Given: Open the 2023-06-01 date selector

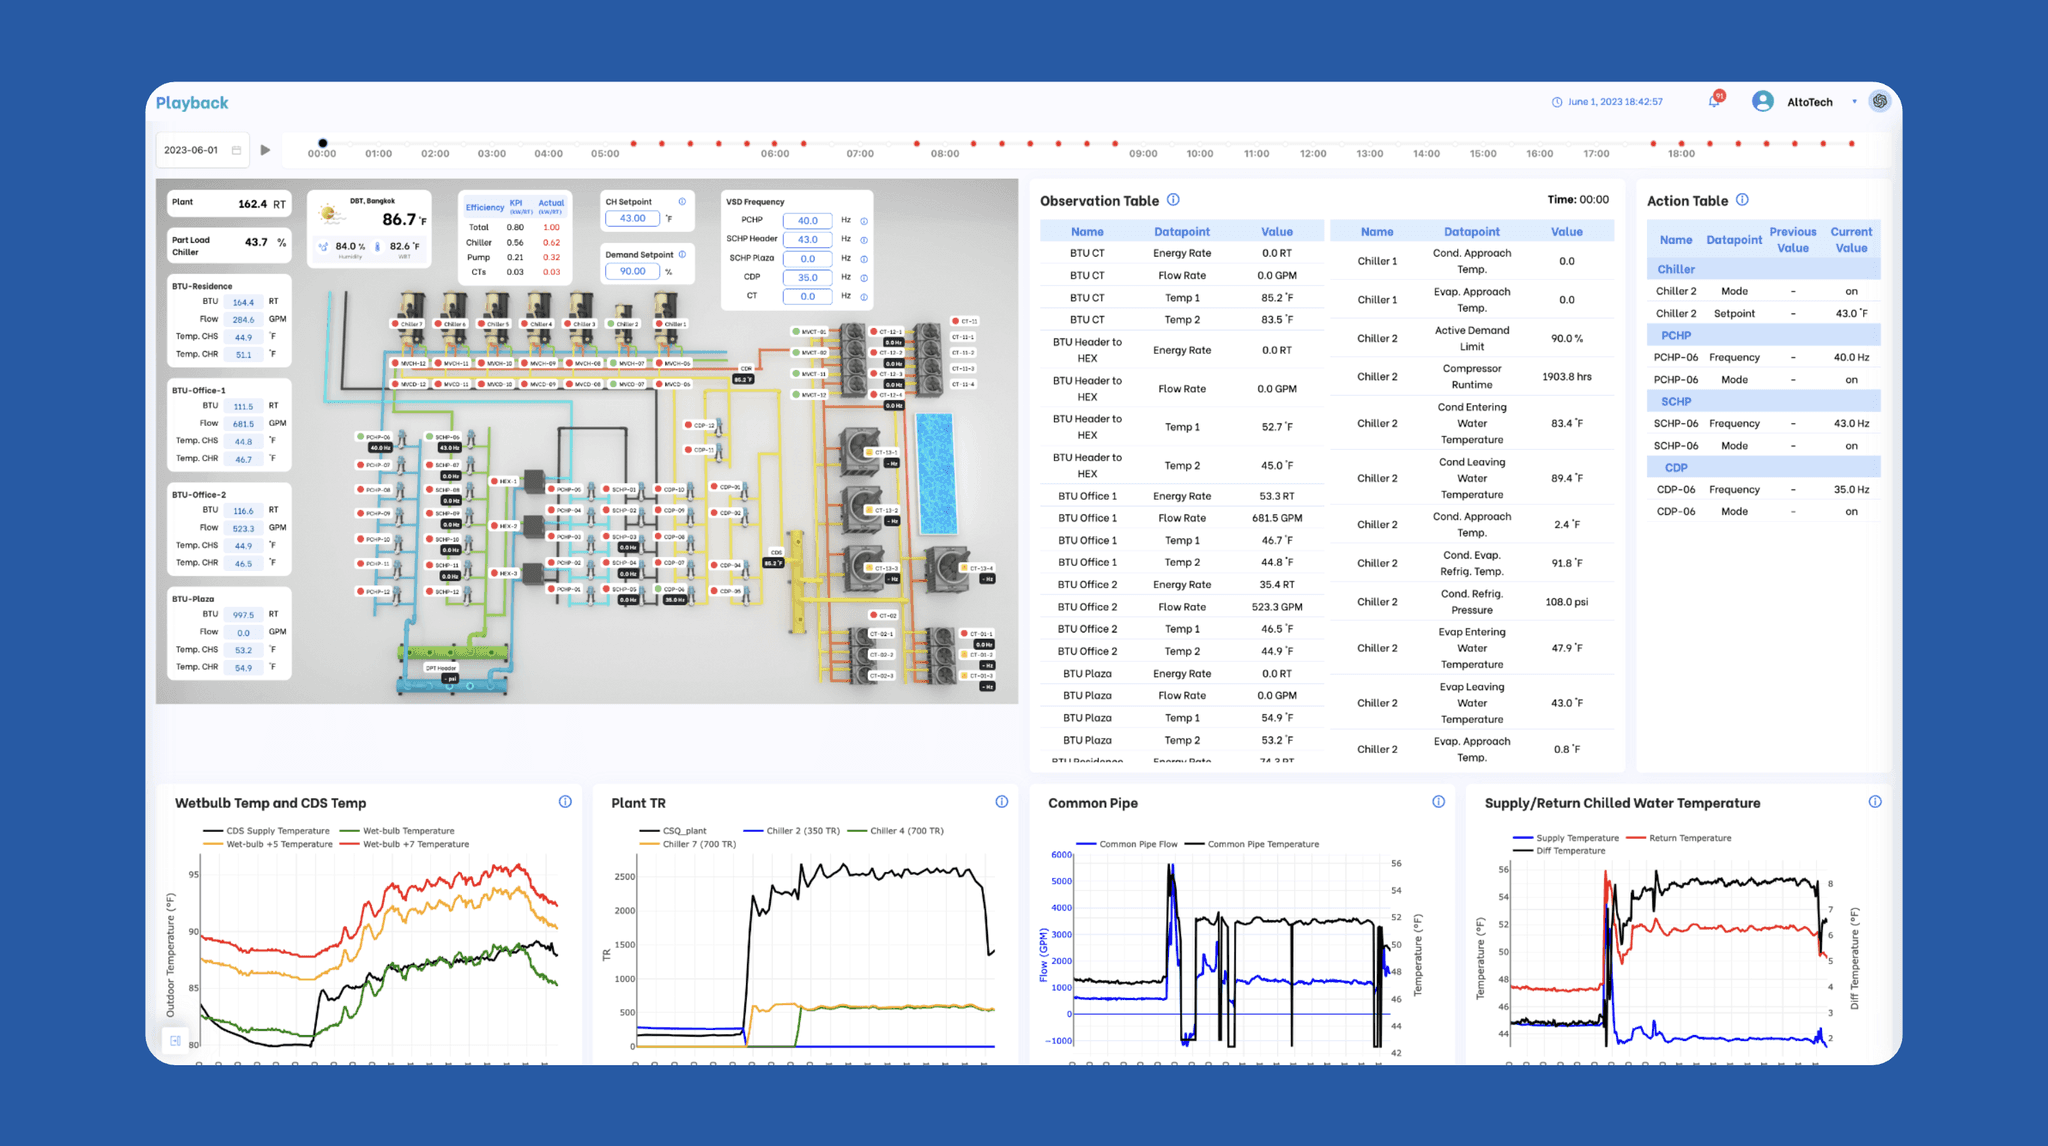Looking at the screenshot, I should click(191, 150).
